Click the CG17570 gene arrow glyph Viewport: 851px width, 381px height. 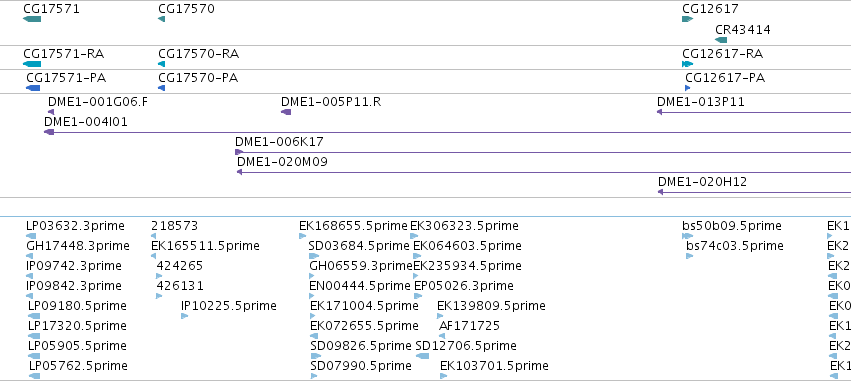161,20
